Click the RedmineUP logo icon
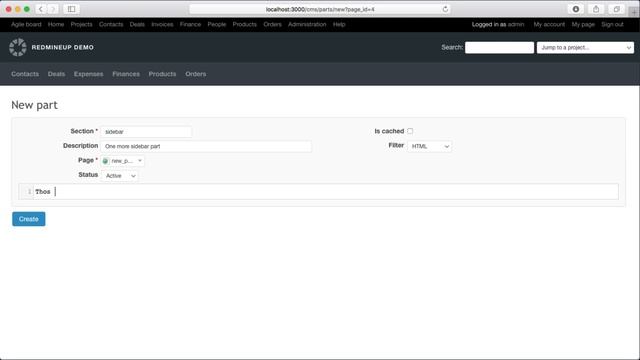Screen dimensions: 640x360 coord(18,47)
